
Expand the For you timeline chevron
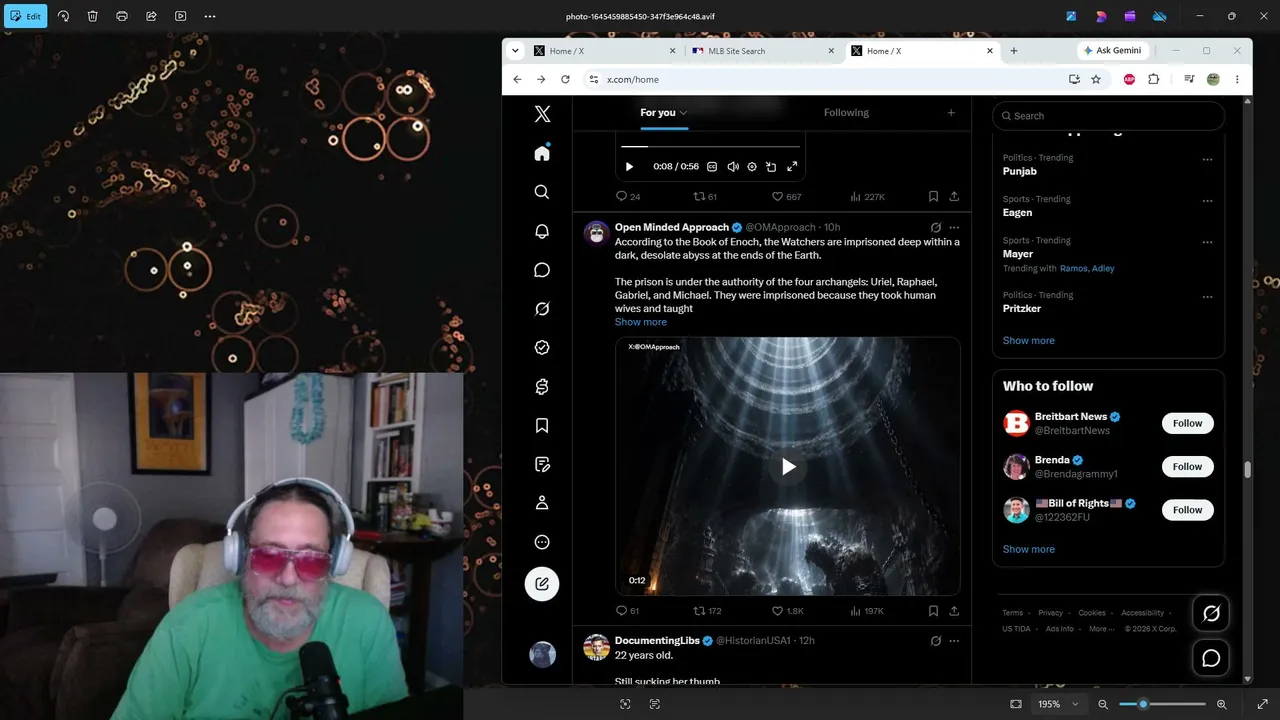pyautogui.click(x=683, y=113)
